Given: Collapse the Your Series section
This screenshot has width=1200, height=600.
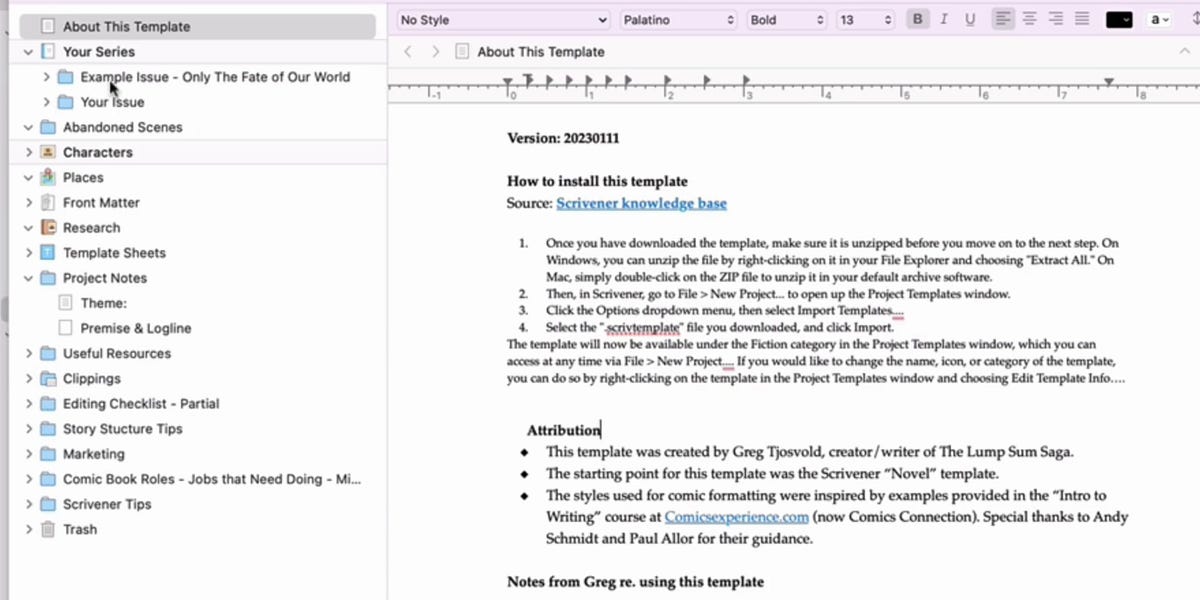Looking at the screenshot, I should [27, 51].
